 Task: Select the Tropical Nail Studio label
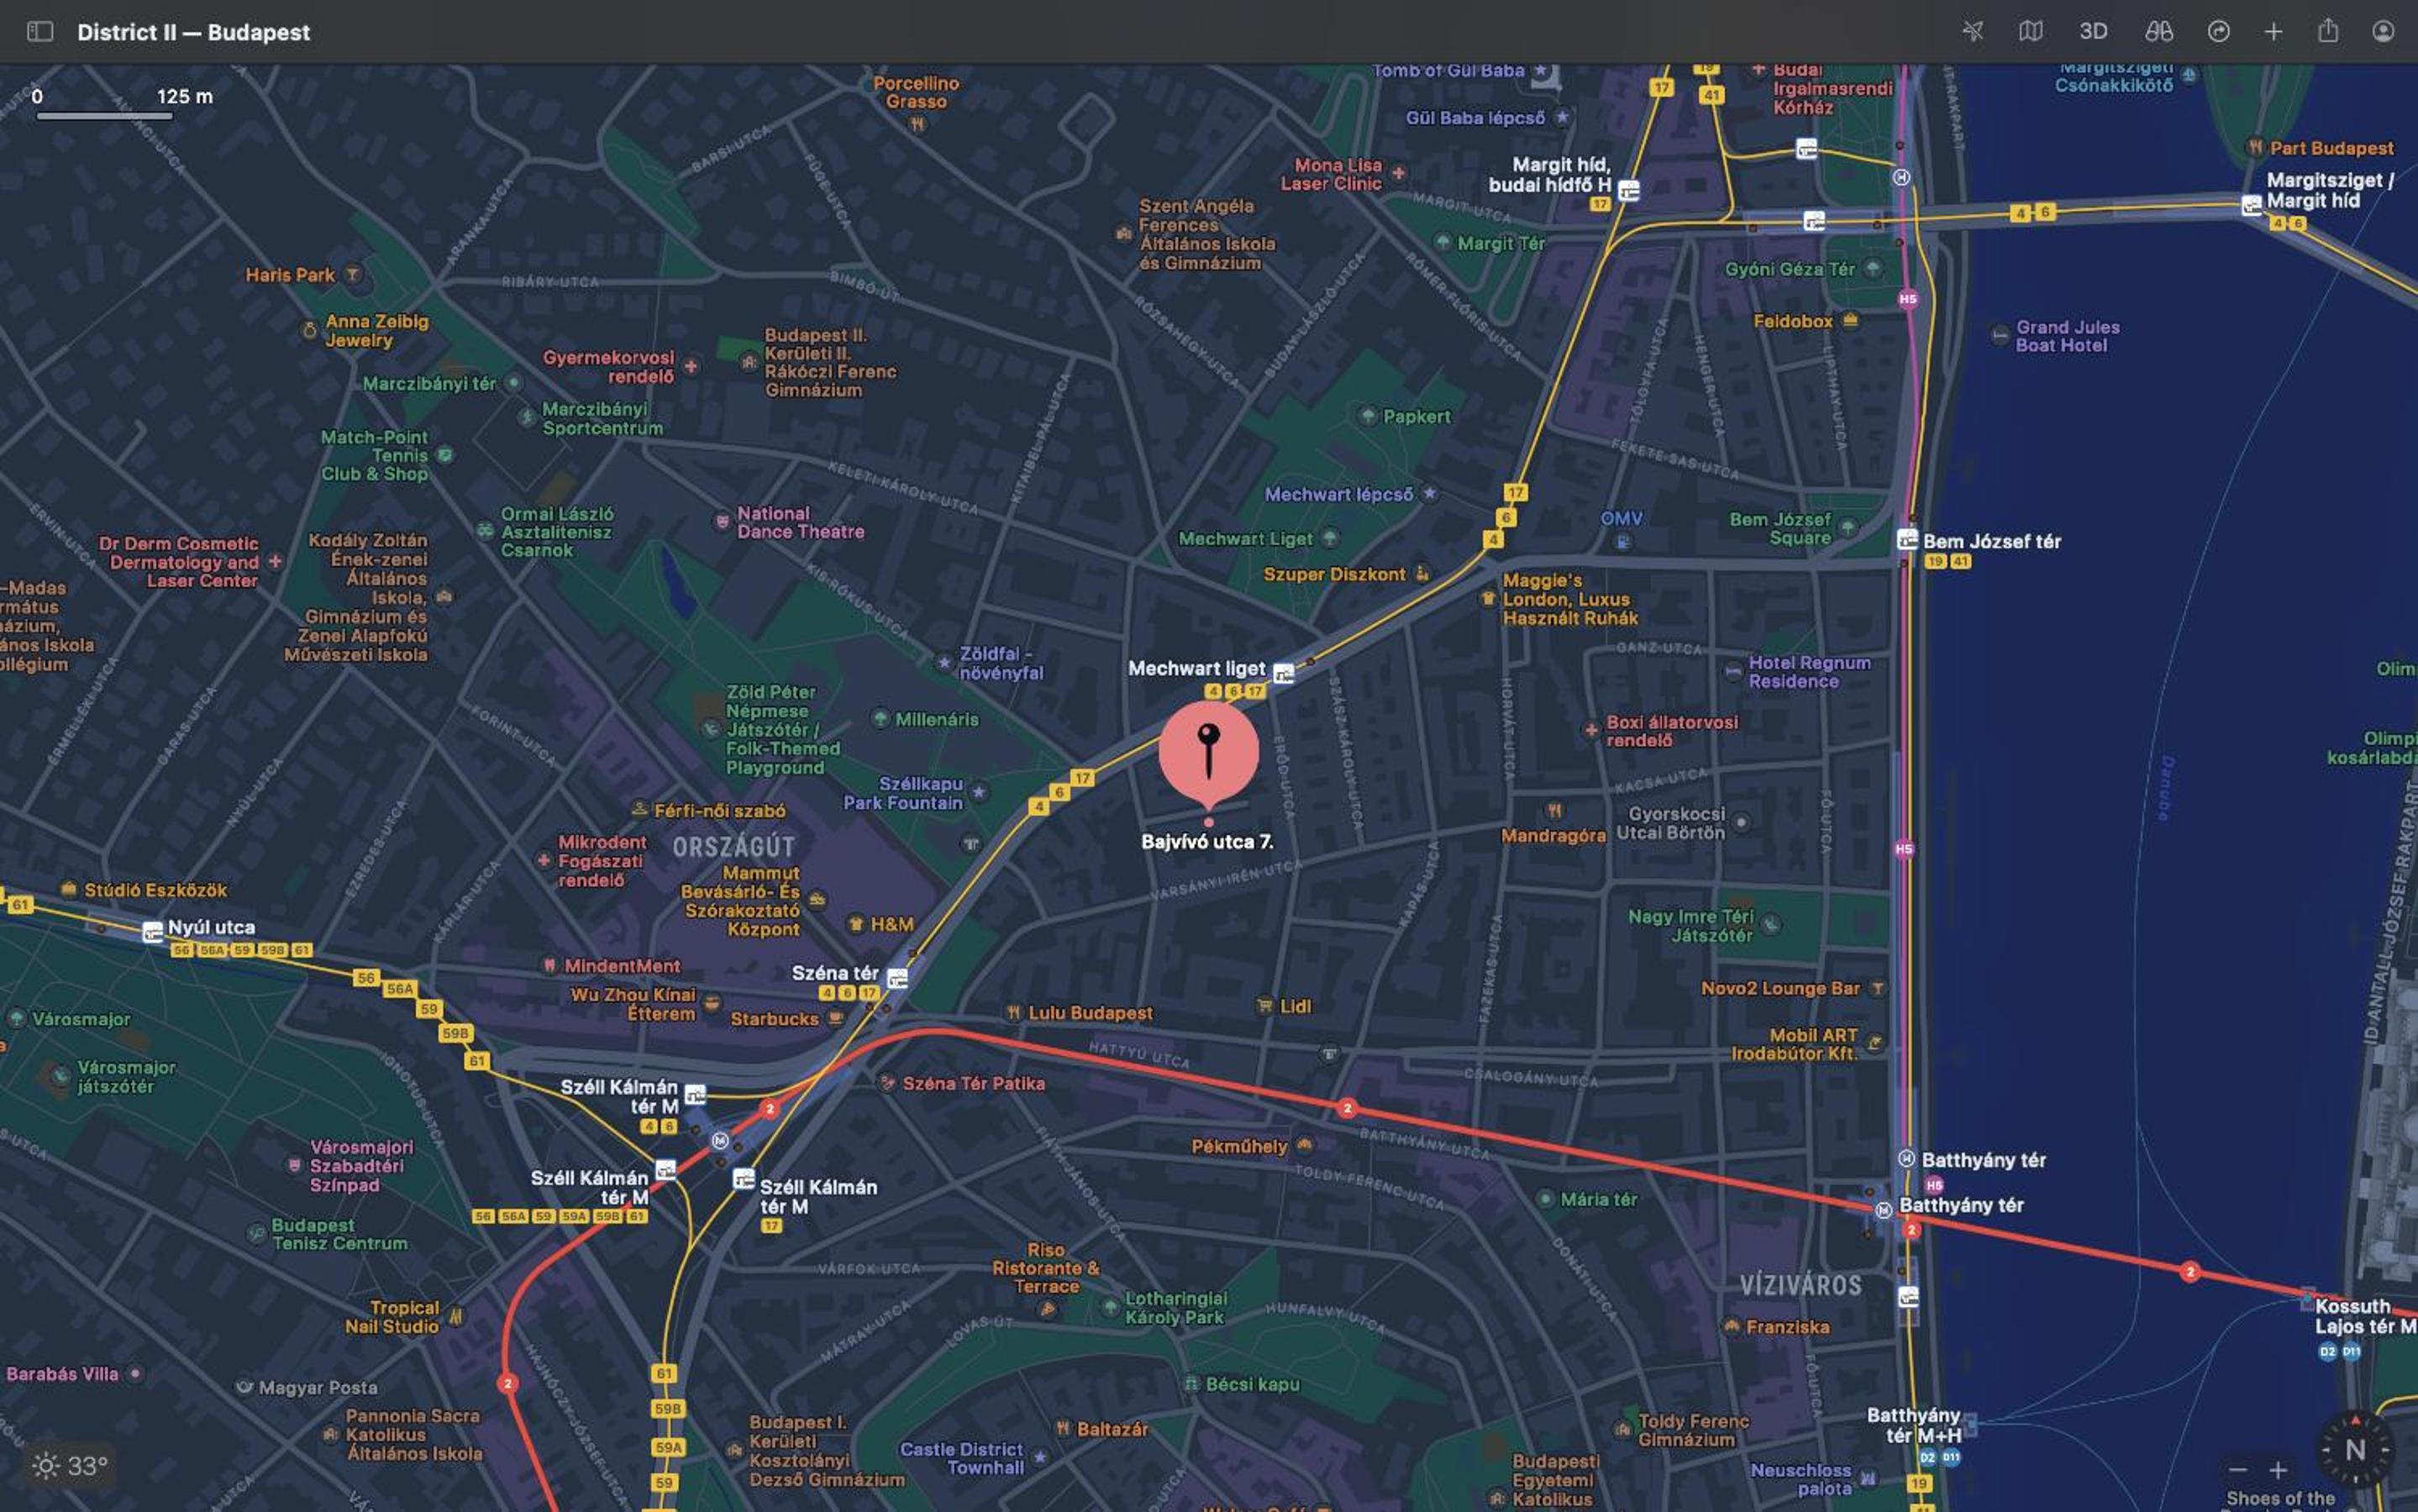point(392,1317)
